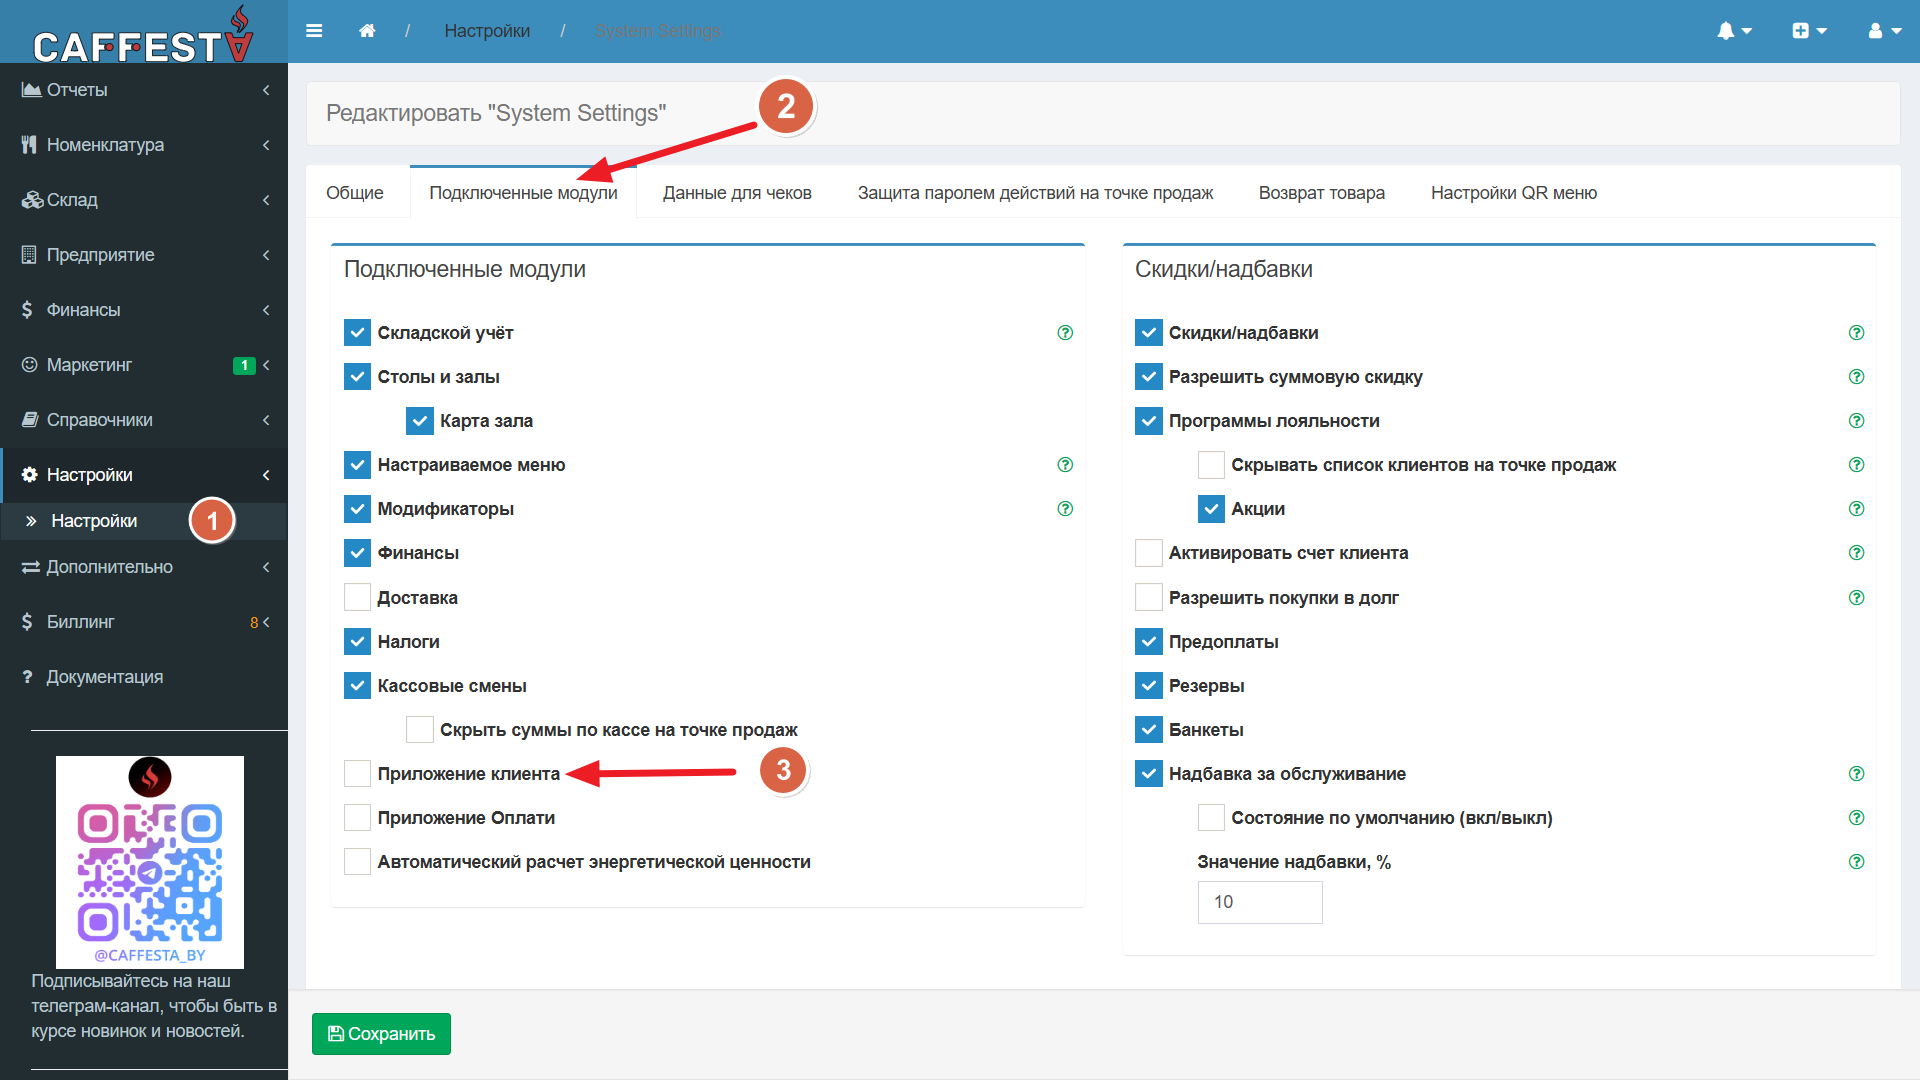Uncheck the Предоплаты checkbox
The height and width of the screenshot is (1080, 1920).
pos(1148,642)
